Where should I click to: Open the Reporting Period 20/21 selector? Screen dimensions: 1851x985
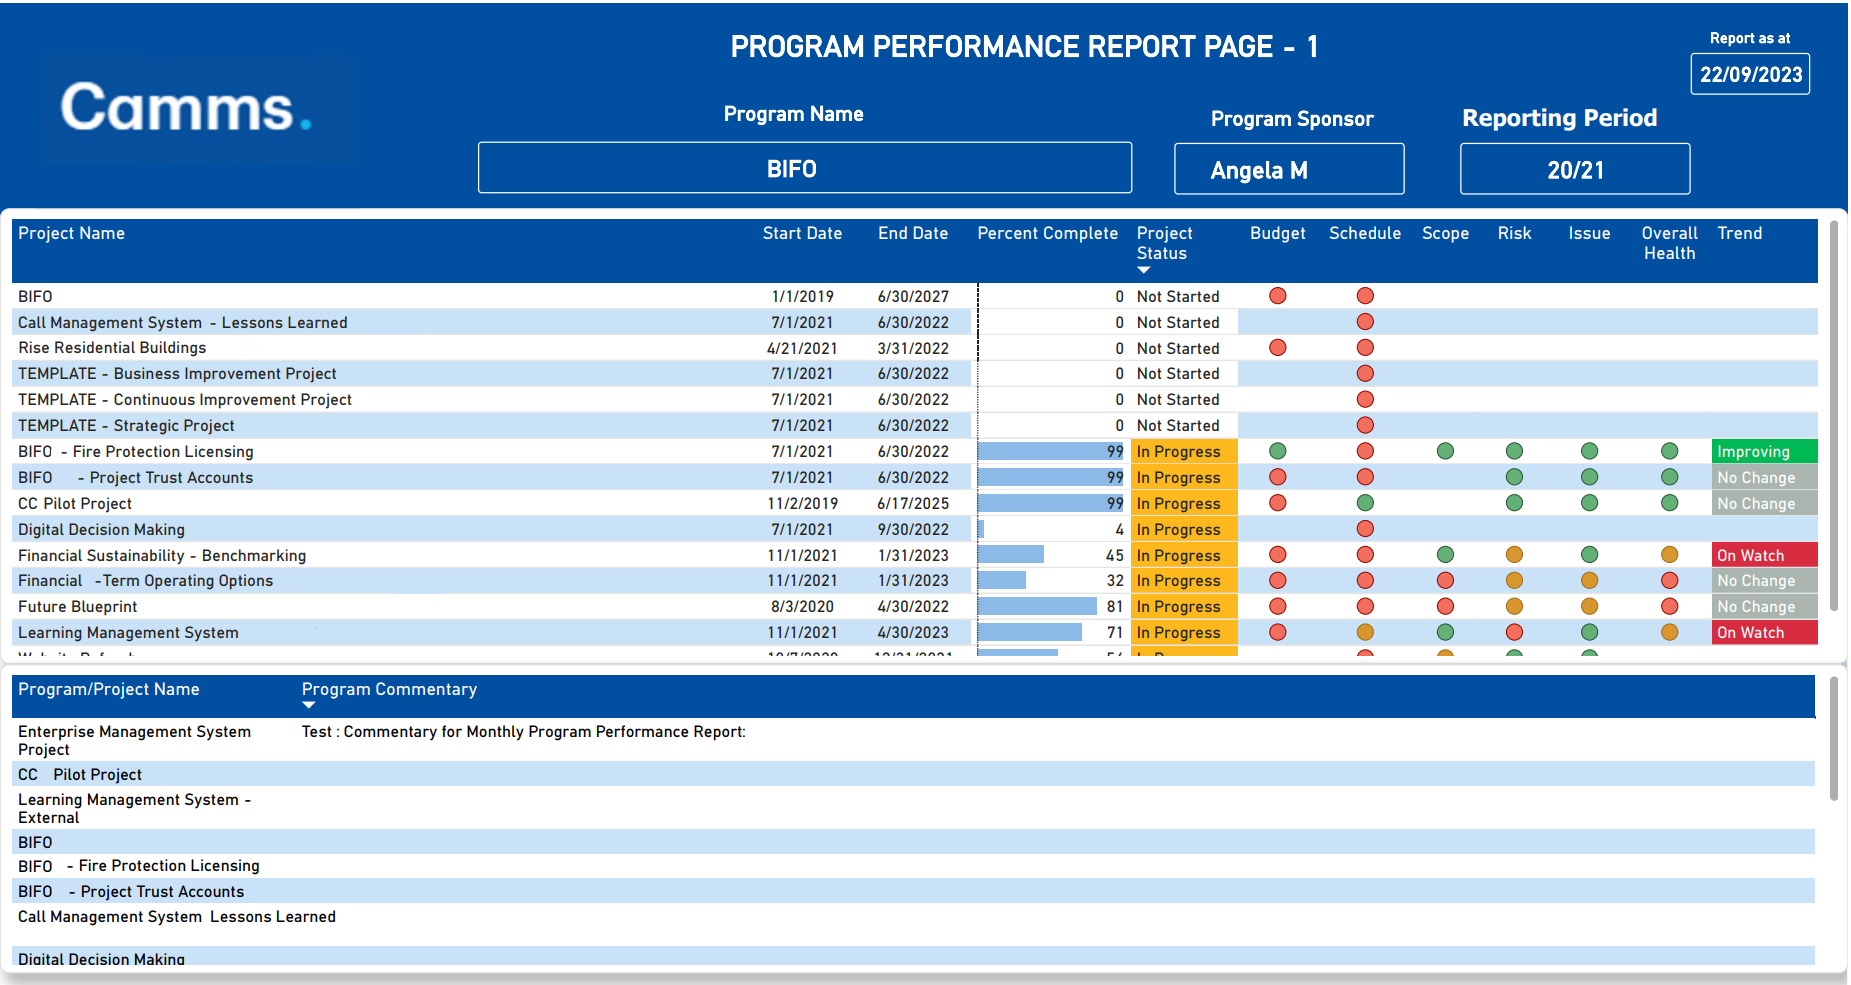(1574, 168)
